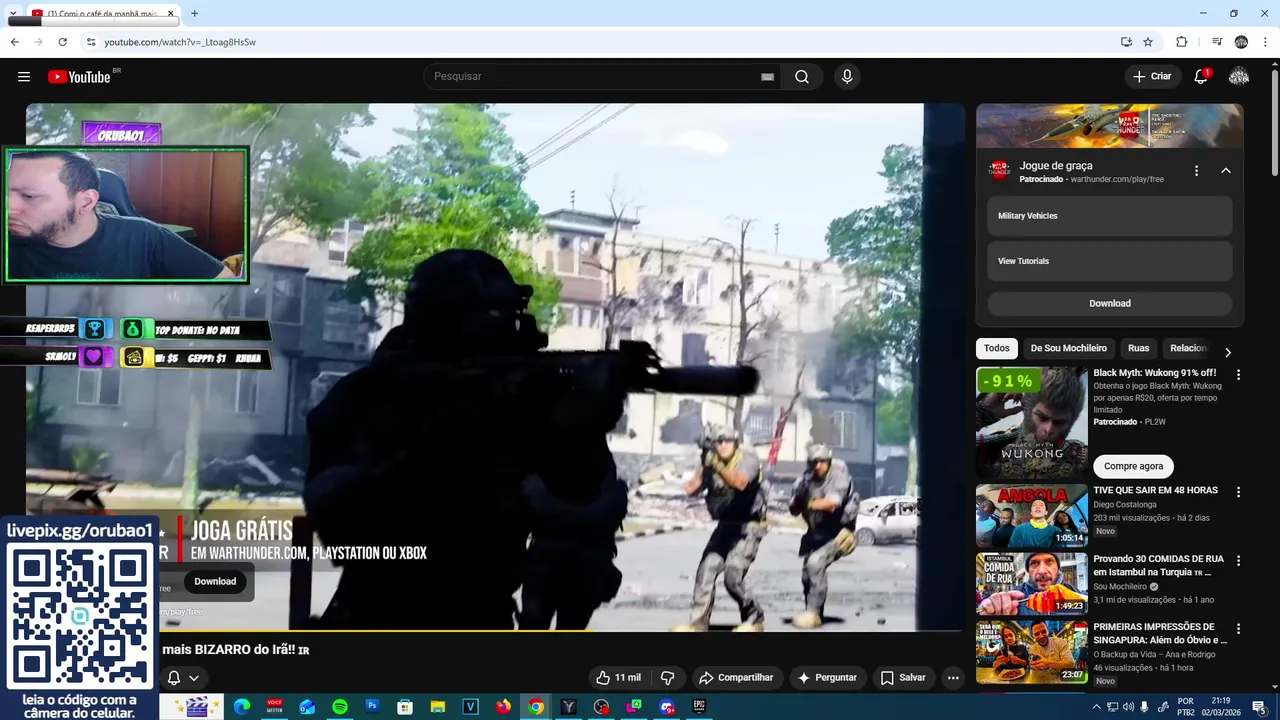Click the ad Download button on video
1280x720 pixels.
pyautogui.click(x=215, y=581)
